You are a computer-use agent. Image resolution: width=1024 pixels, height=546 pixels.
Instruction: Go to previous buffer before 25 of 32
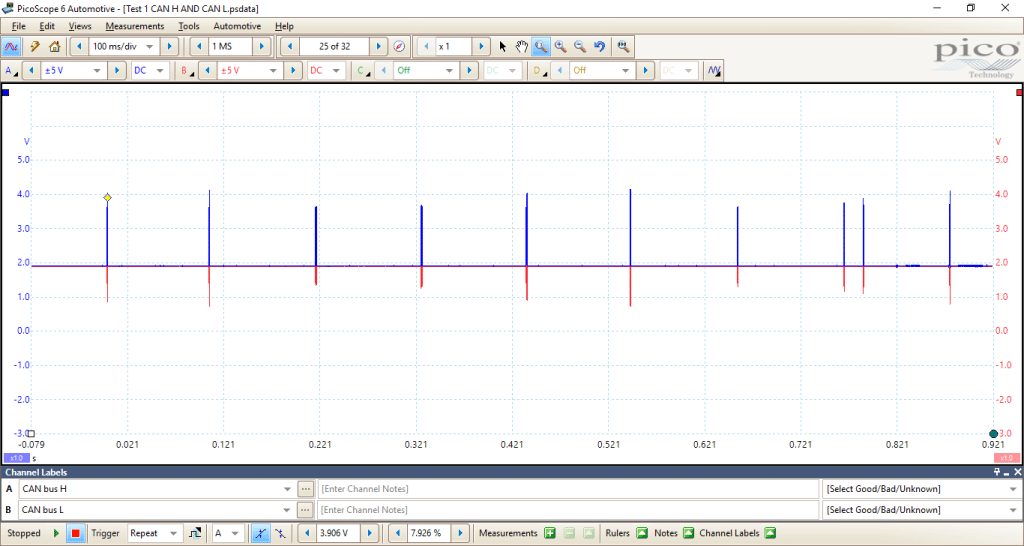tap(289, 47)
